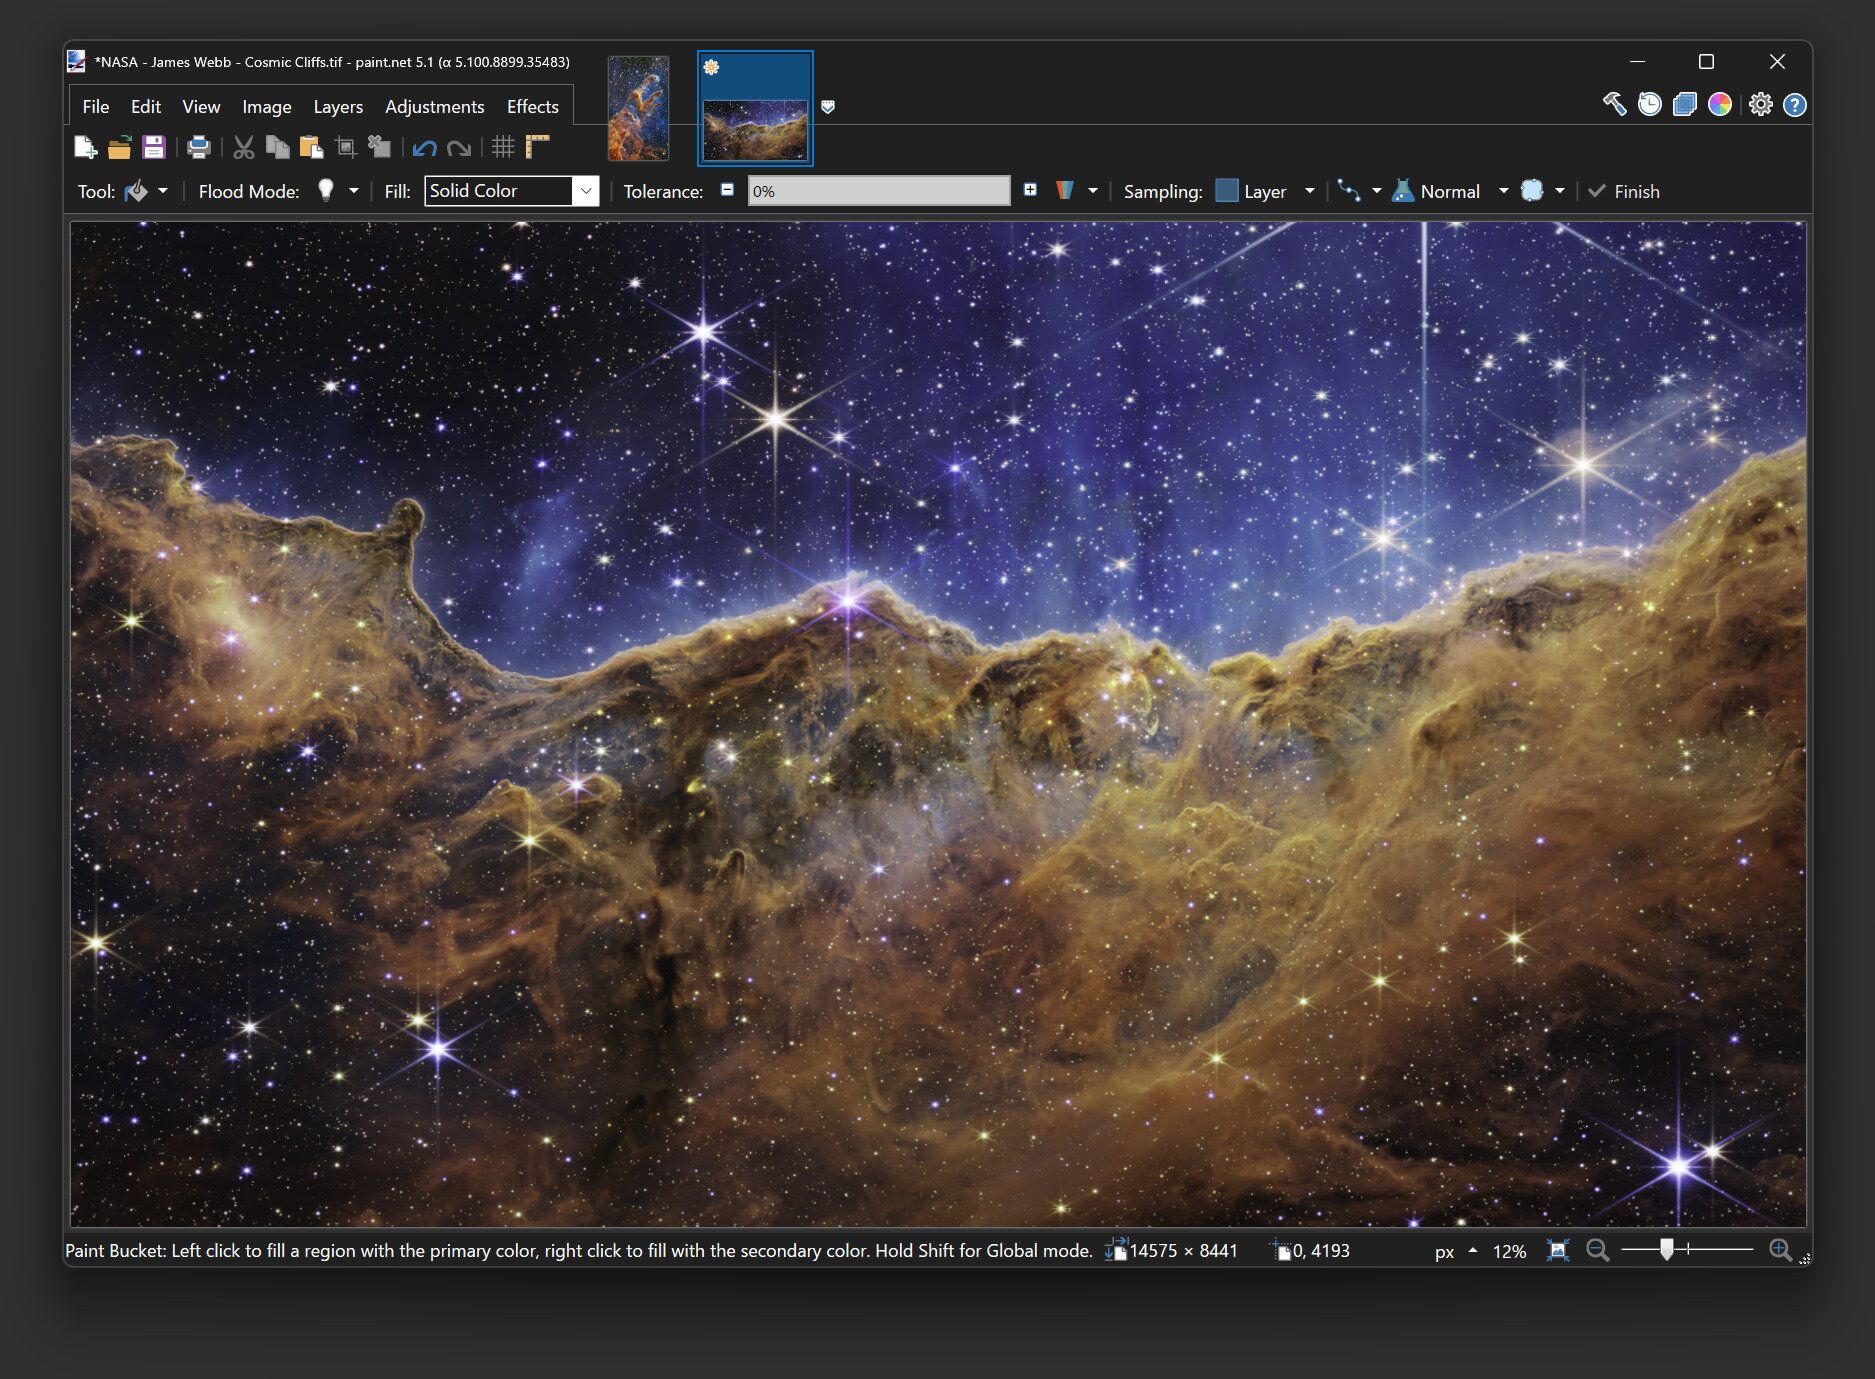The image size is (1875, 1379).
Task: Open the antialiasing curve dropdown
Action: click(x=1359, y=191)
